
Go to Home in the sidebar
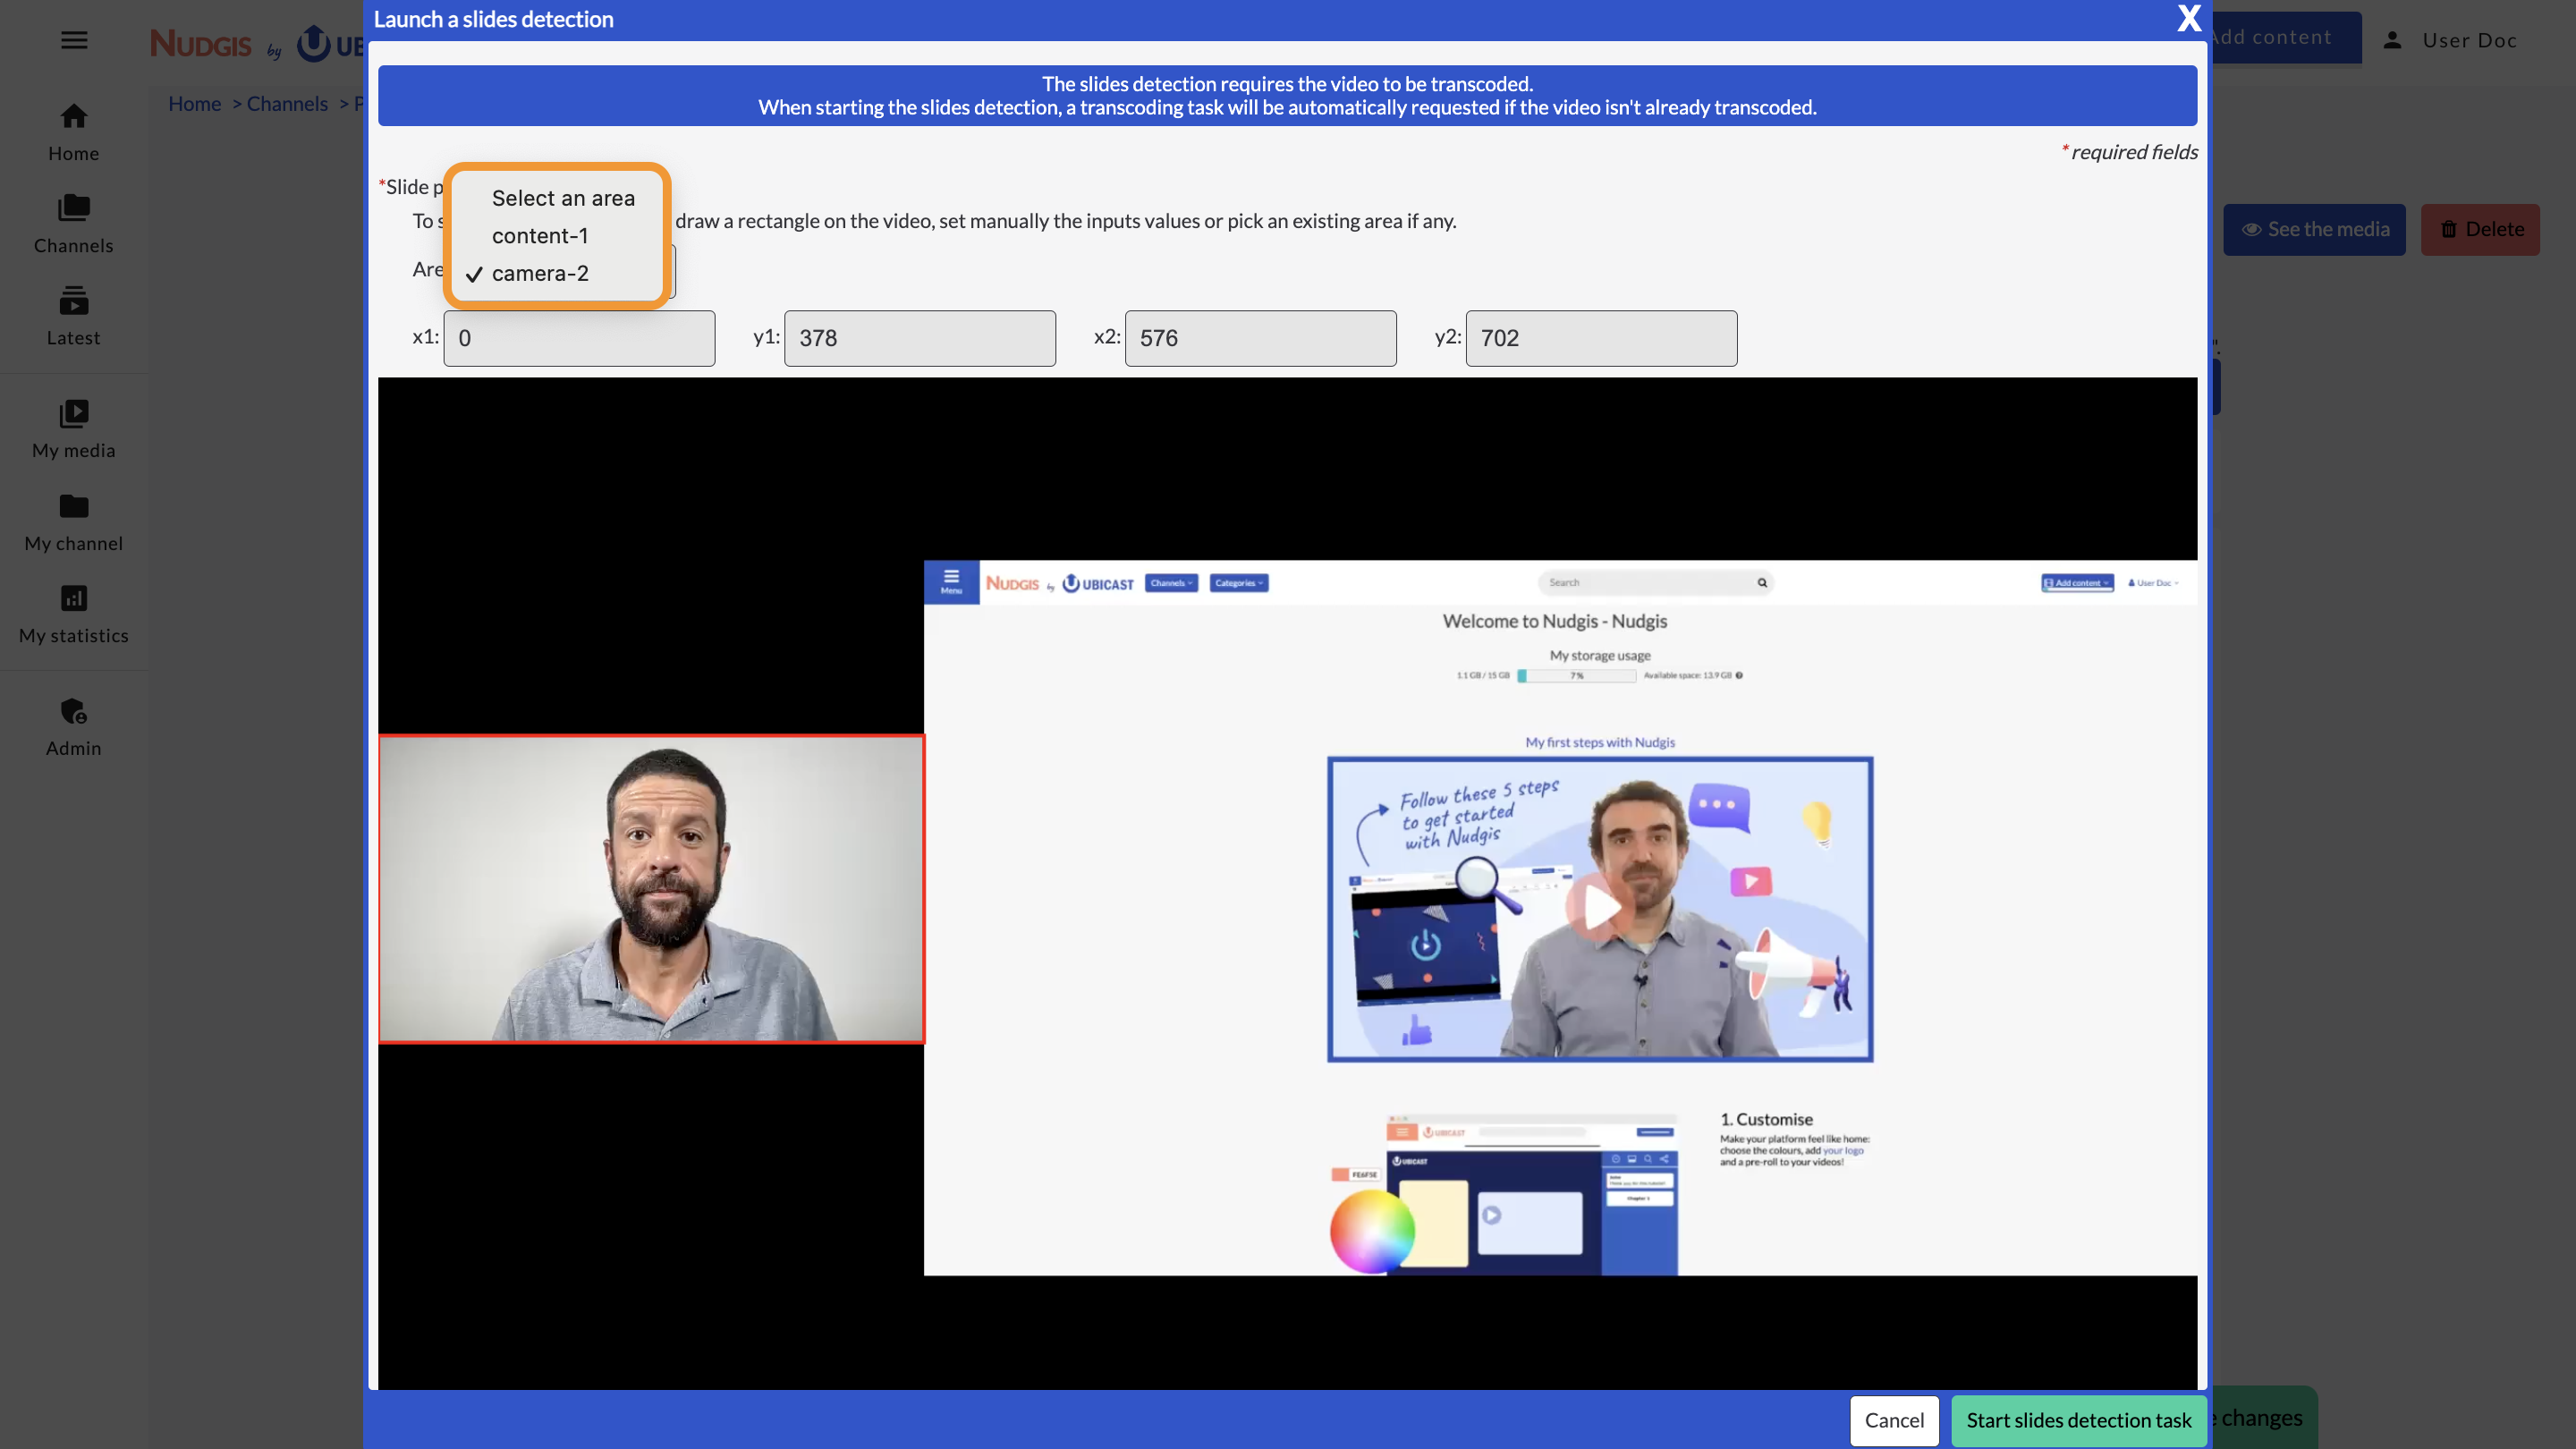pos(74,132)
